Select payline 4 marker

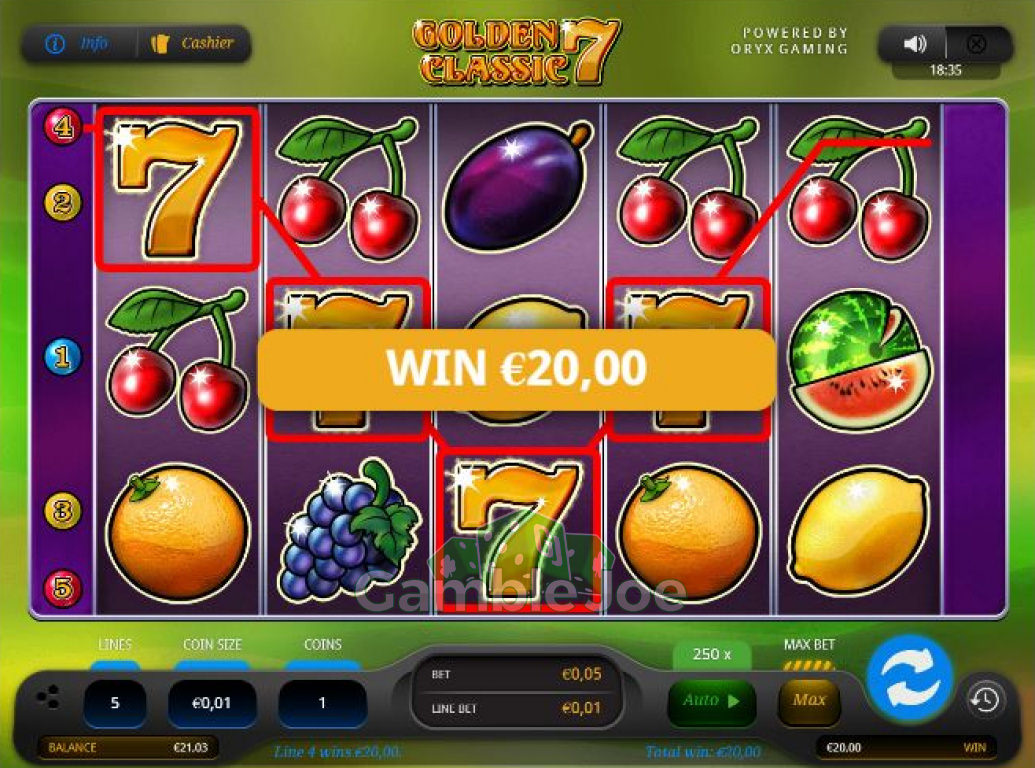[63, 125]
